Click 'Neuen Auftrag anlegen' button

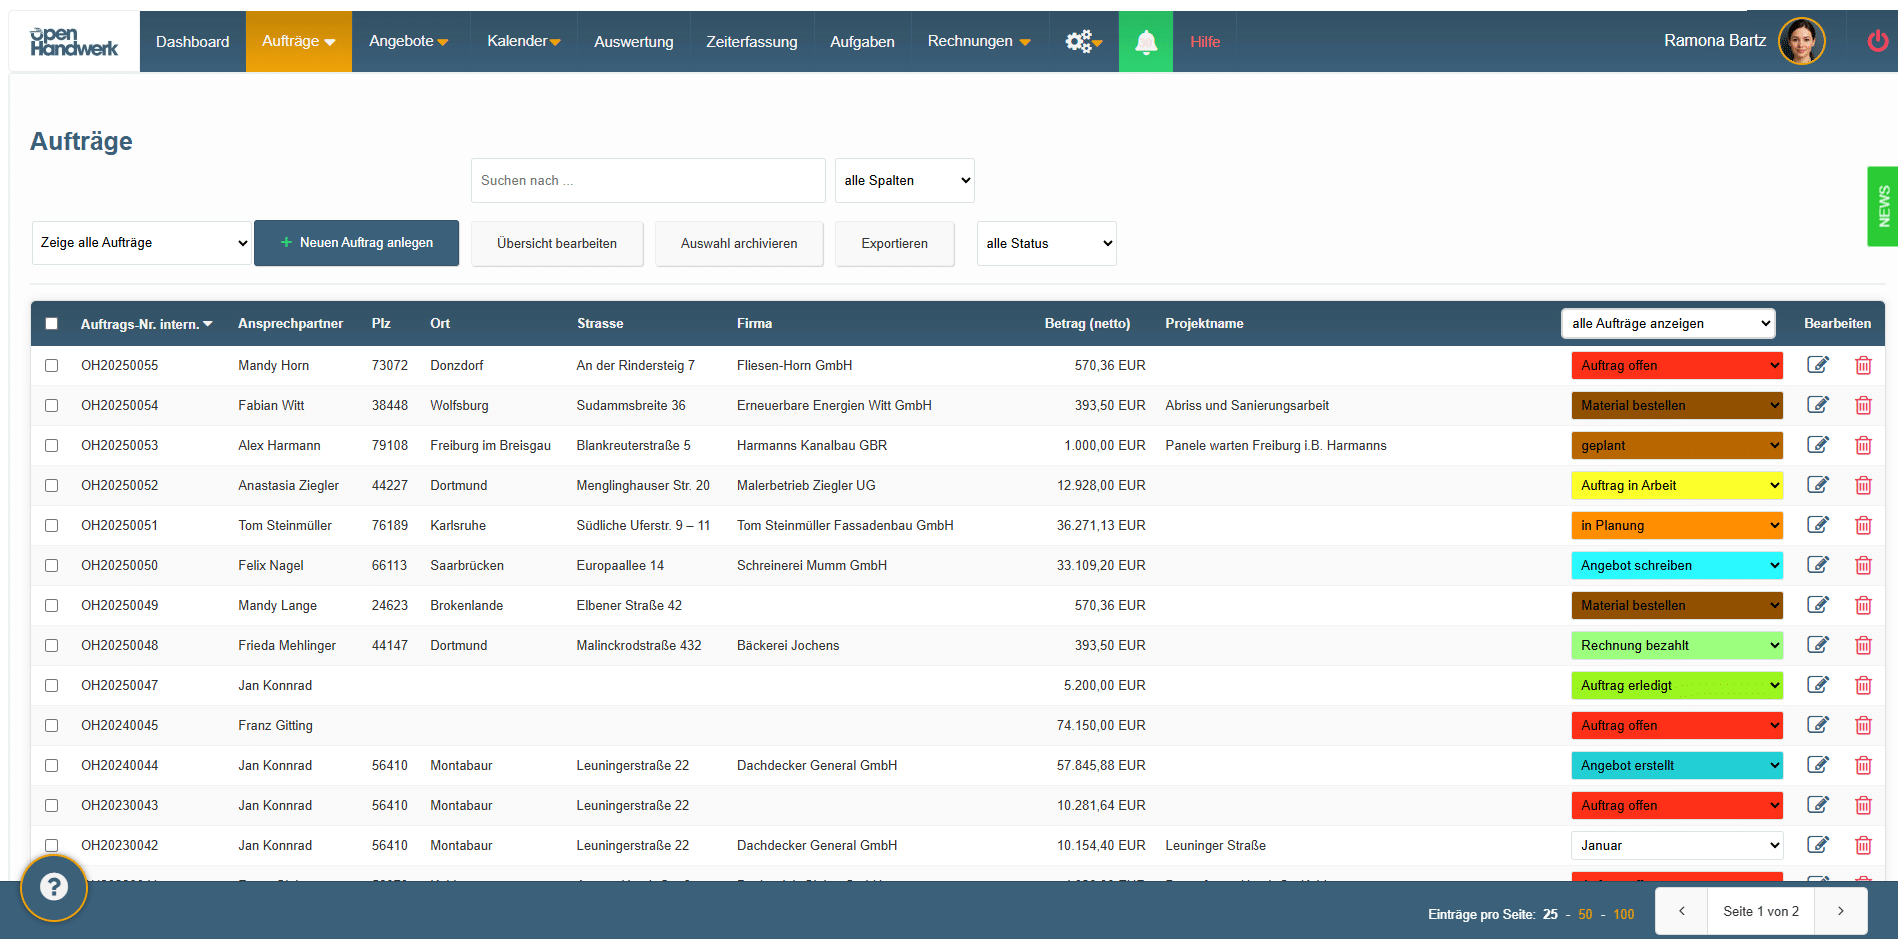356,243
